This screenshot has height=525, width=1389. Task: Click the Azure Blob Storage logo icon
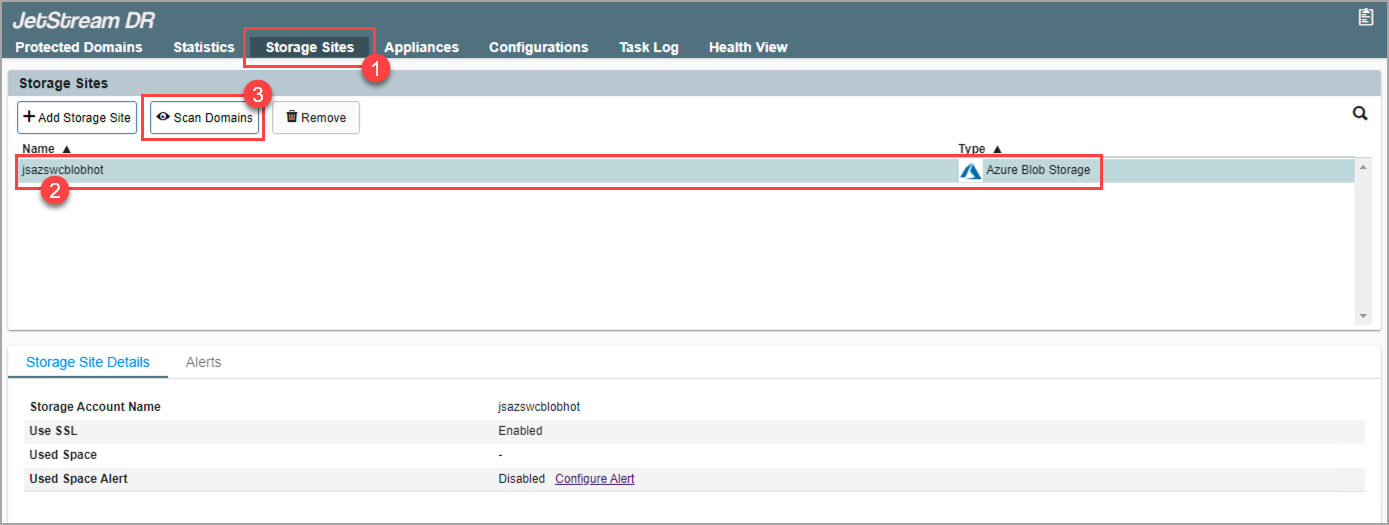pyautogui.click(x=970, y=171)
